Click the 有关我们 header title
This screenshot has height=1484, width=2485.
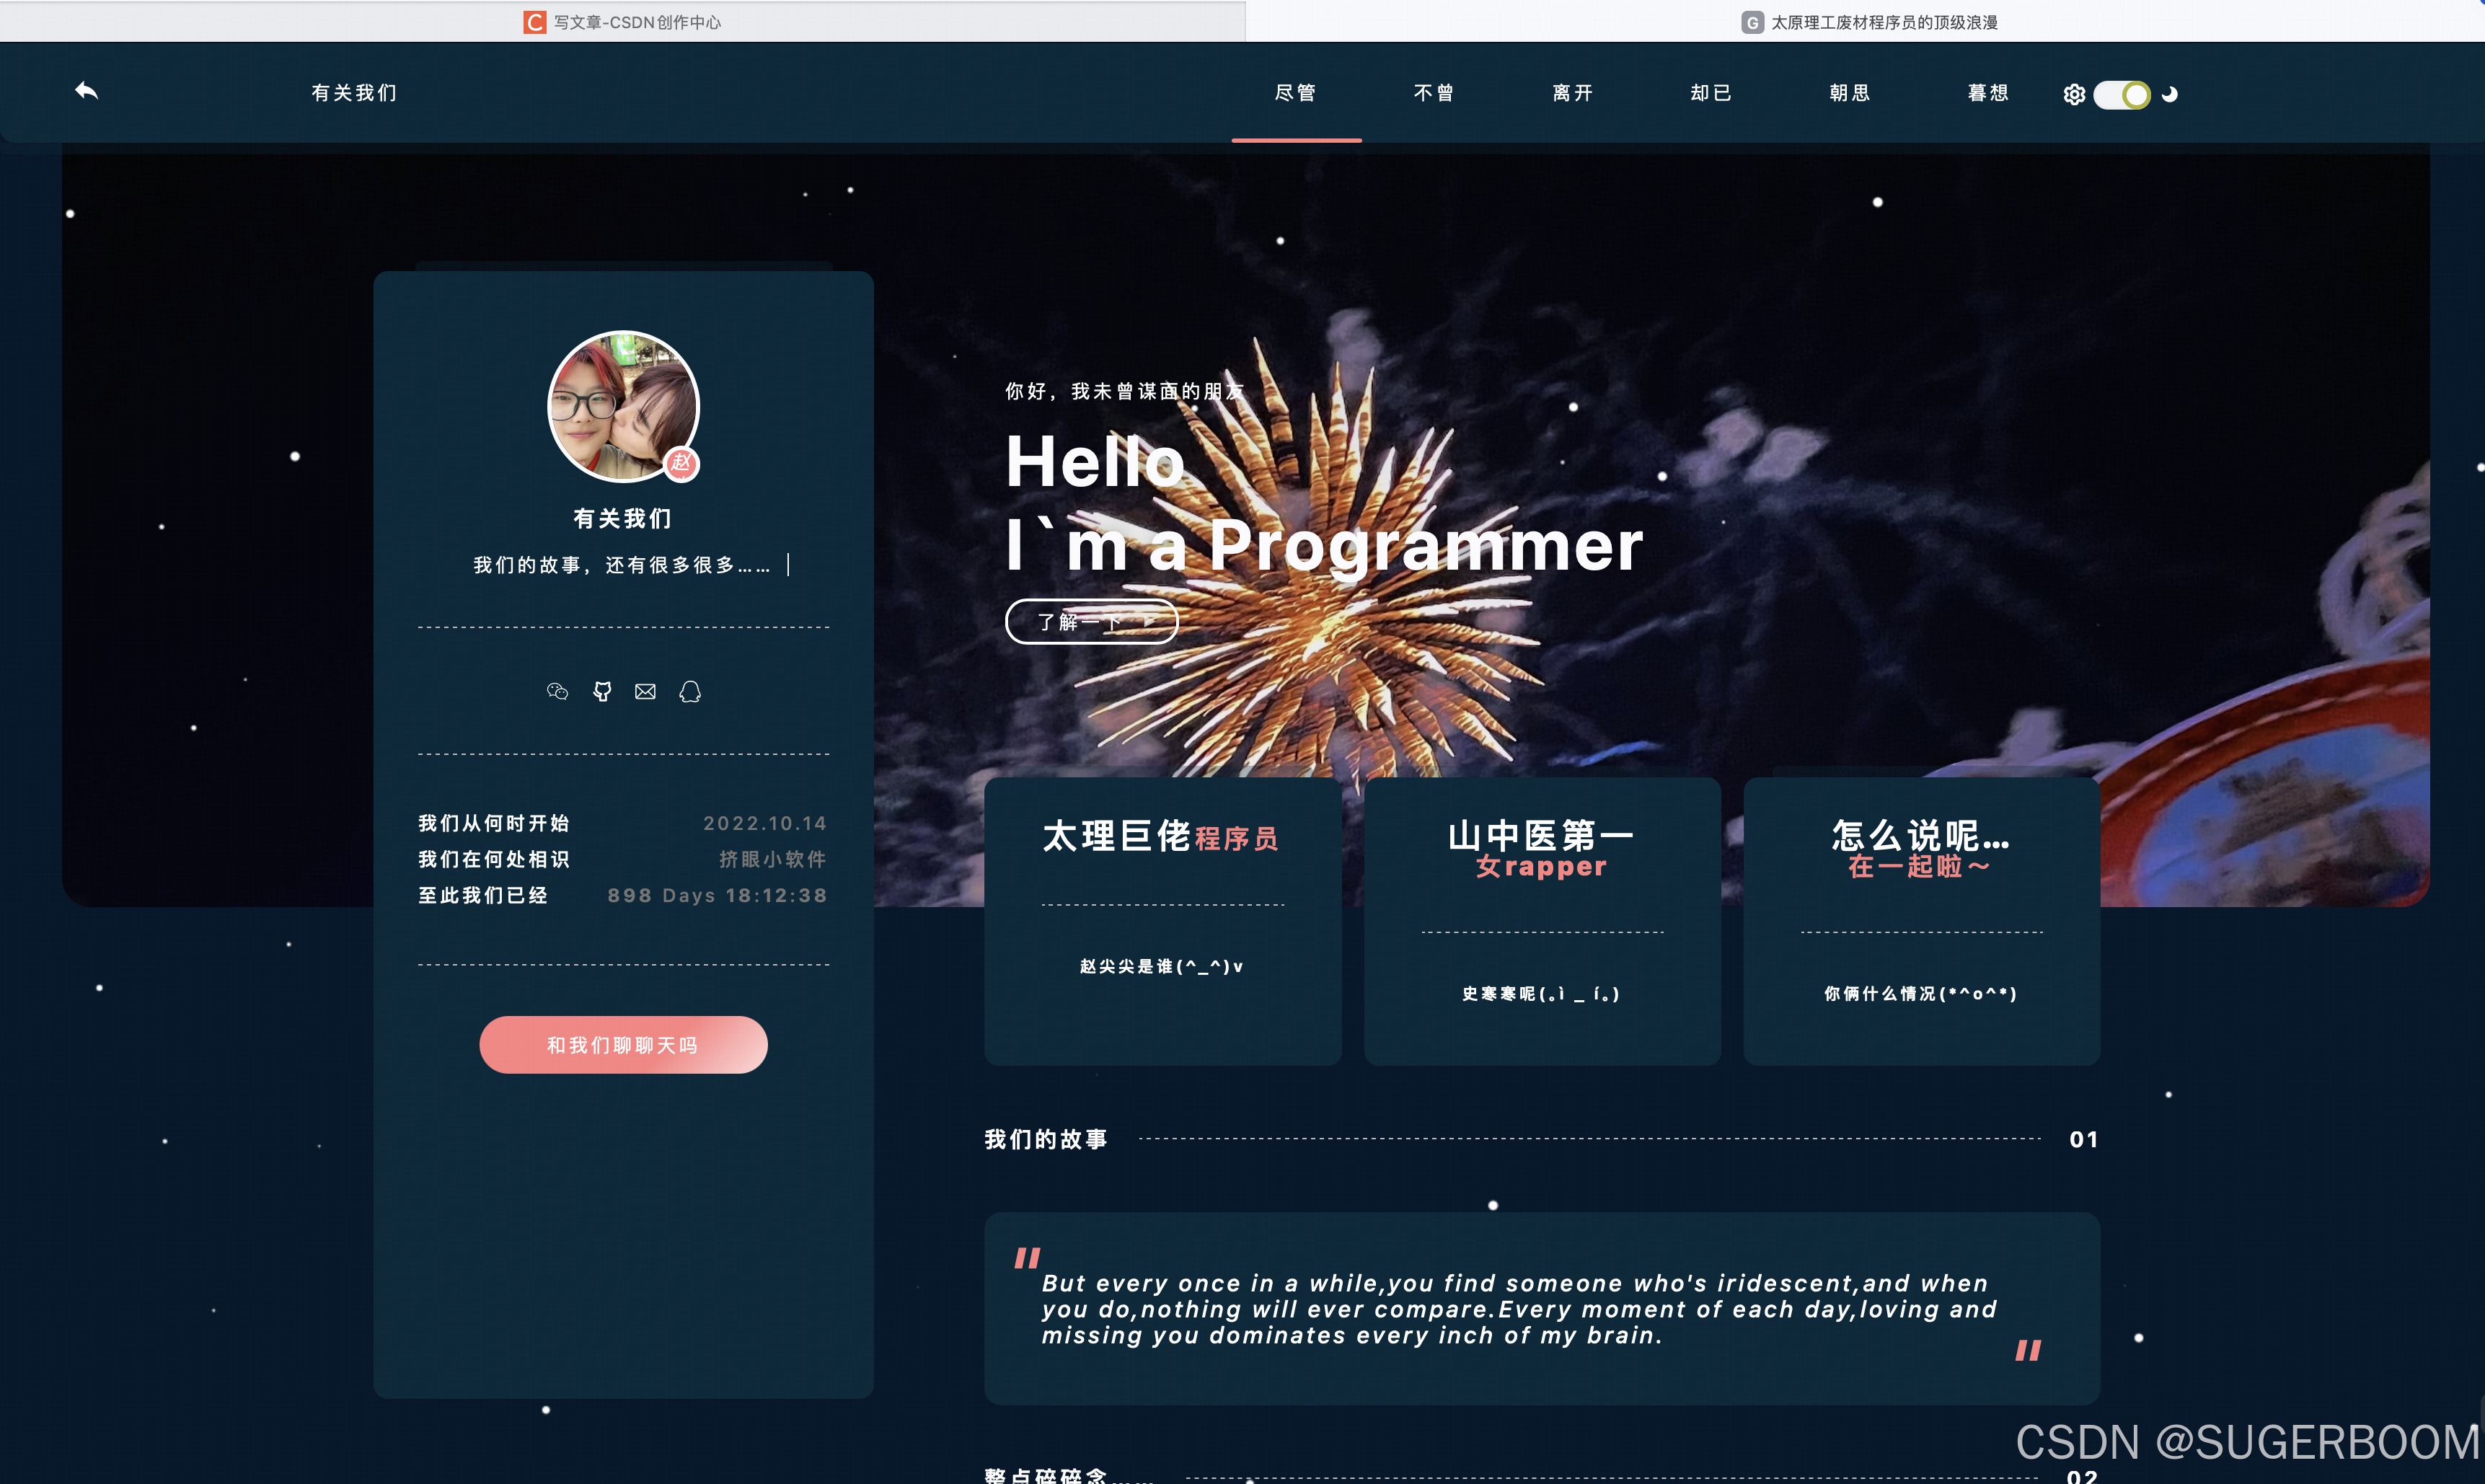point(354,93)
